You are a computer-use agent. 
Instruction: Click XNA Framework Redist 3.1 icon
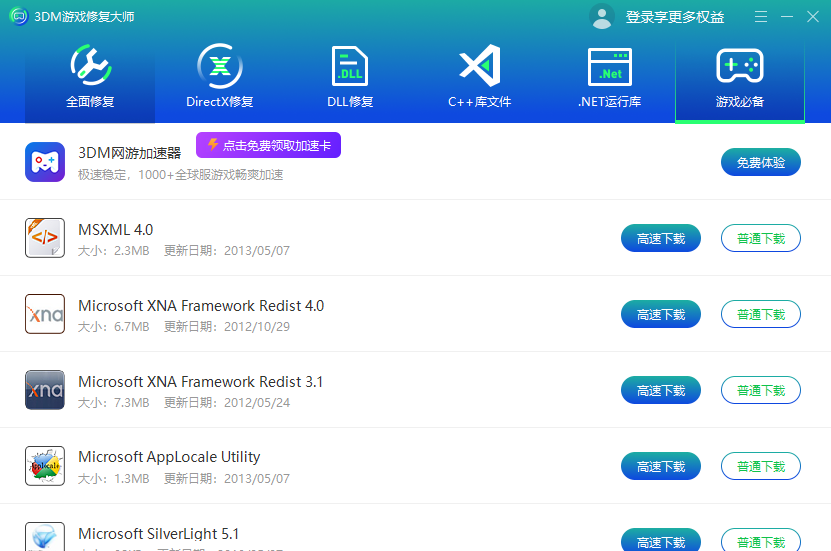pyautogui.click(x=45, y=390)
